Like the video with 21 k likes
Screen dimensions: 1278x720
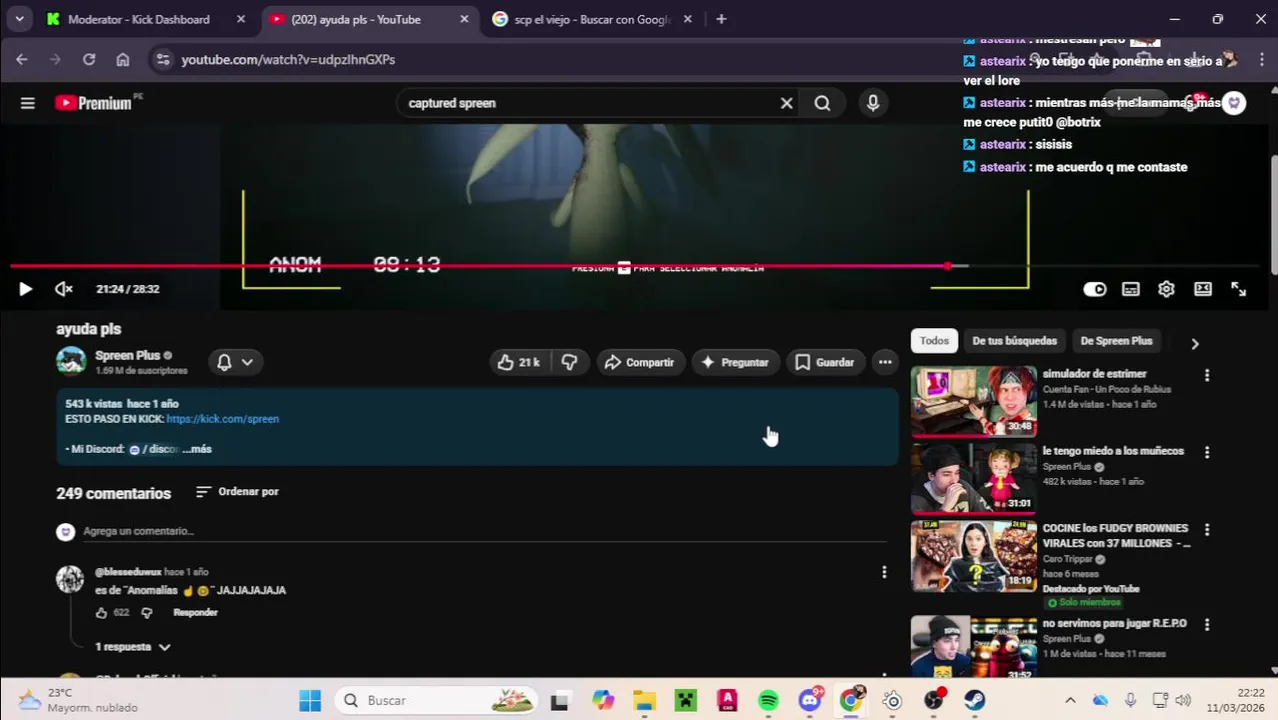(x=518, y=362)
